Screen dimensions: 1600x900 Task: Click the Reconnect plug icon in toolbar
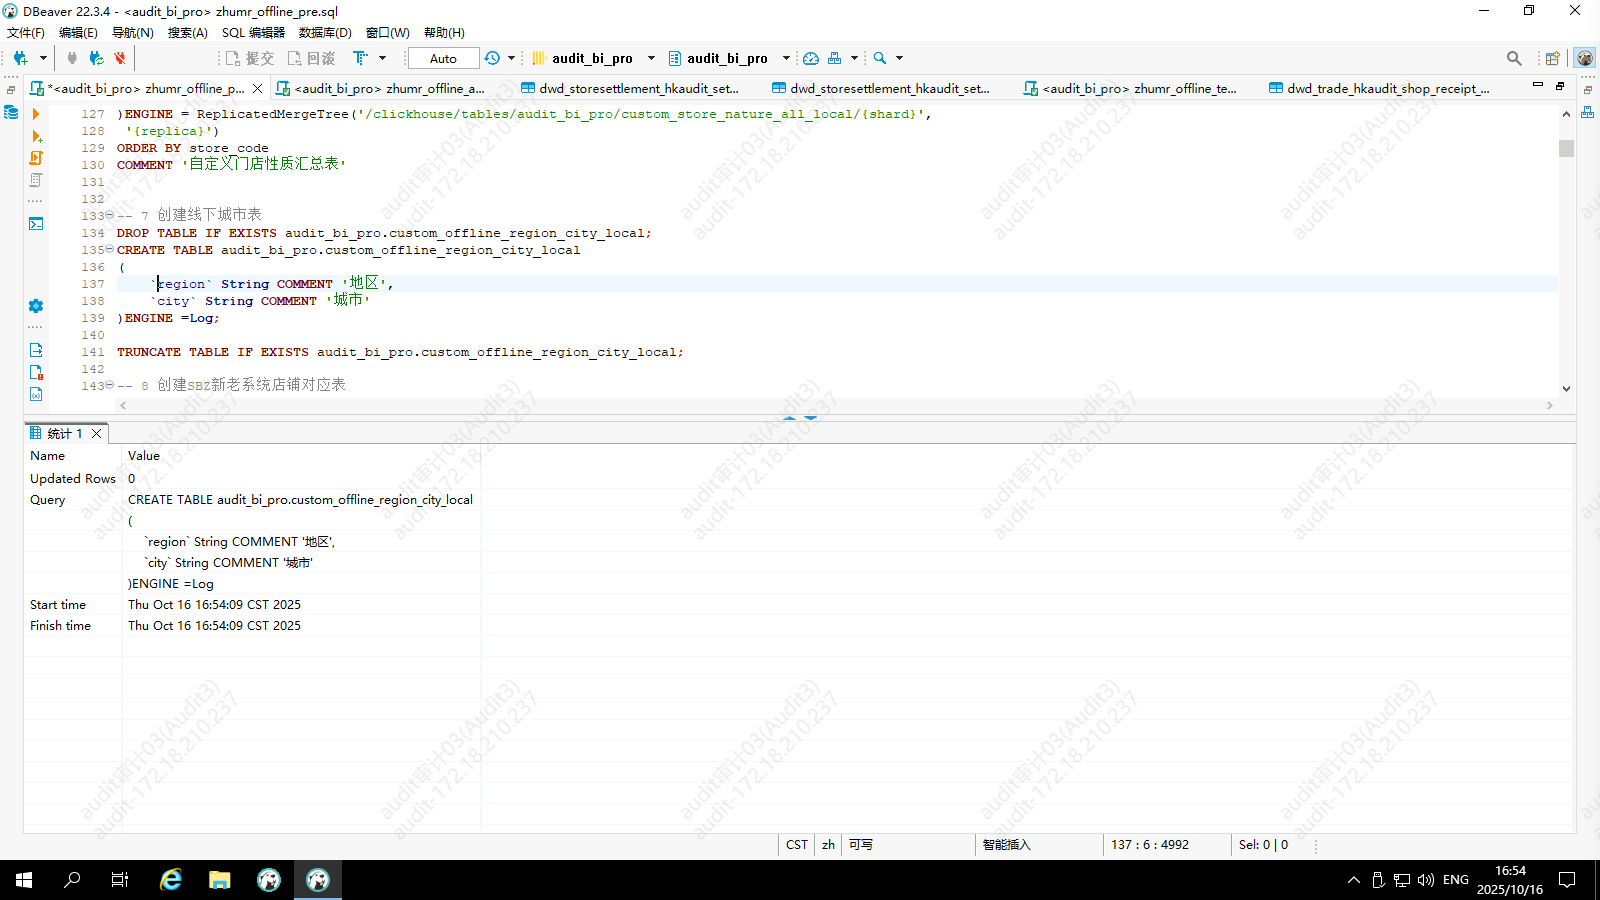click(96, 58)
